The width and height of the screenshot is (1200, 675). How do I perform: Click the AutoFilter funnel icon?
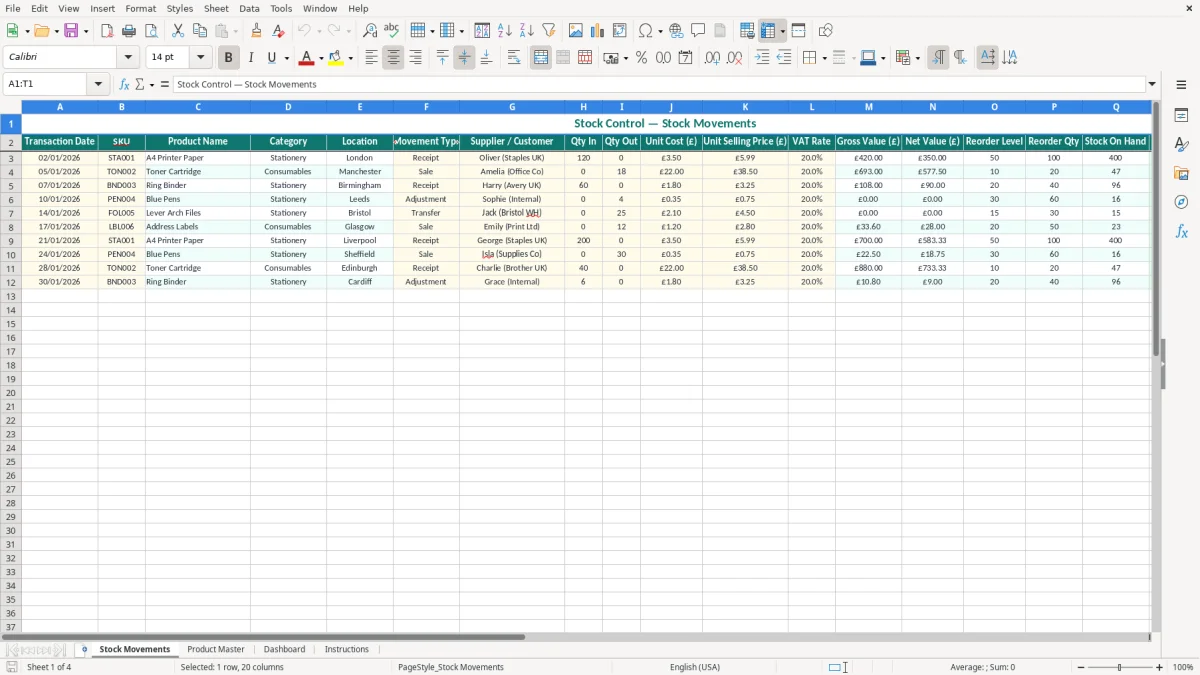(549, 31)
